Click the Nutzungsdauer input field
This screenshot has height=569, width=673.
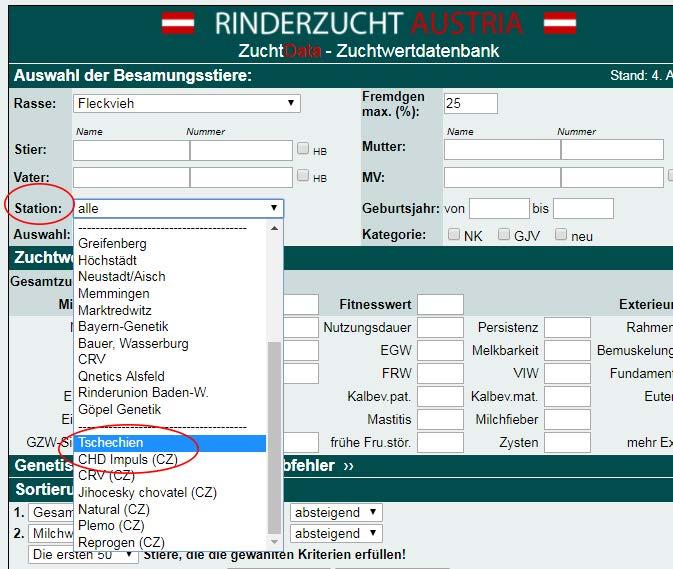click(440, 327)
